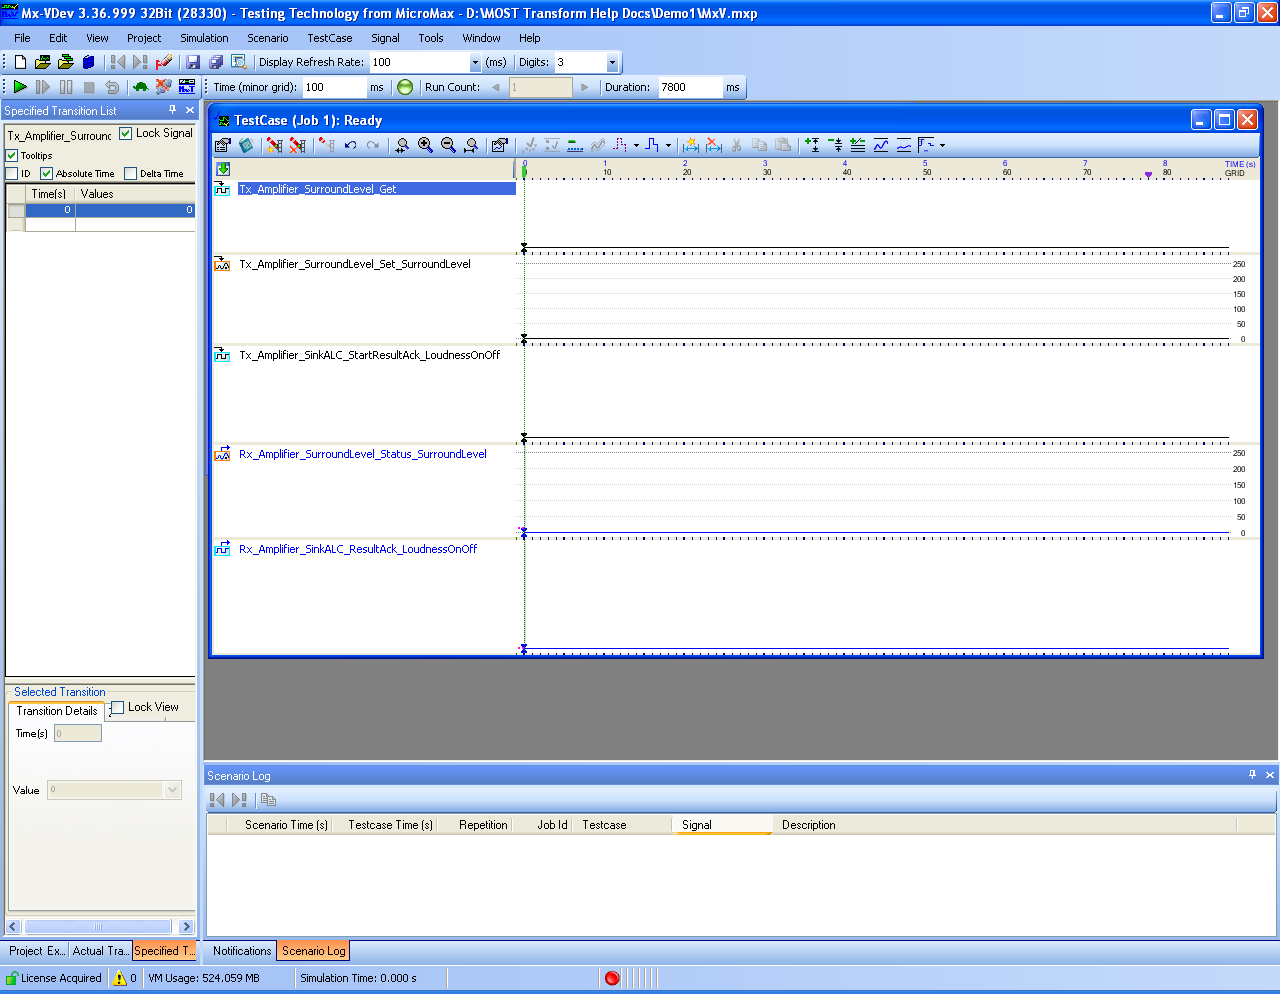Switch to the Actual Transitions tab

[100, 951]
